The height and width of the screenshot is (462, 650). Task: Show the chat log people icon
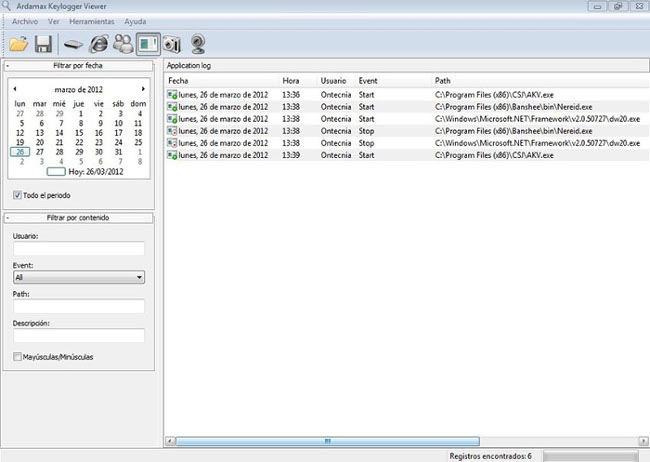[x=123, y=44]
